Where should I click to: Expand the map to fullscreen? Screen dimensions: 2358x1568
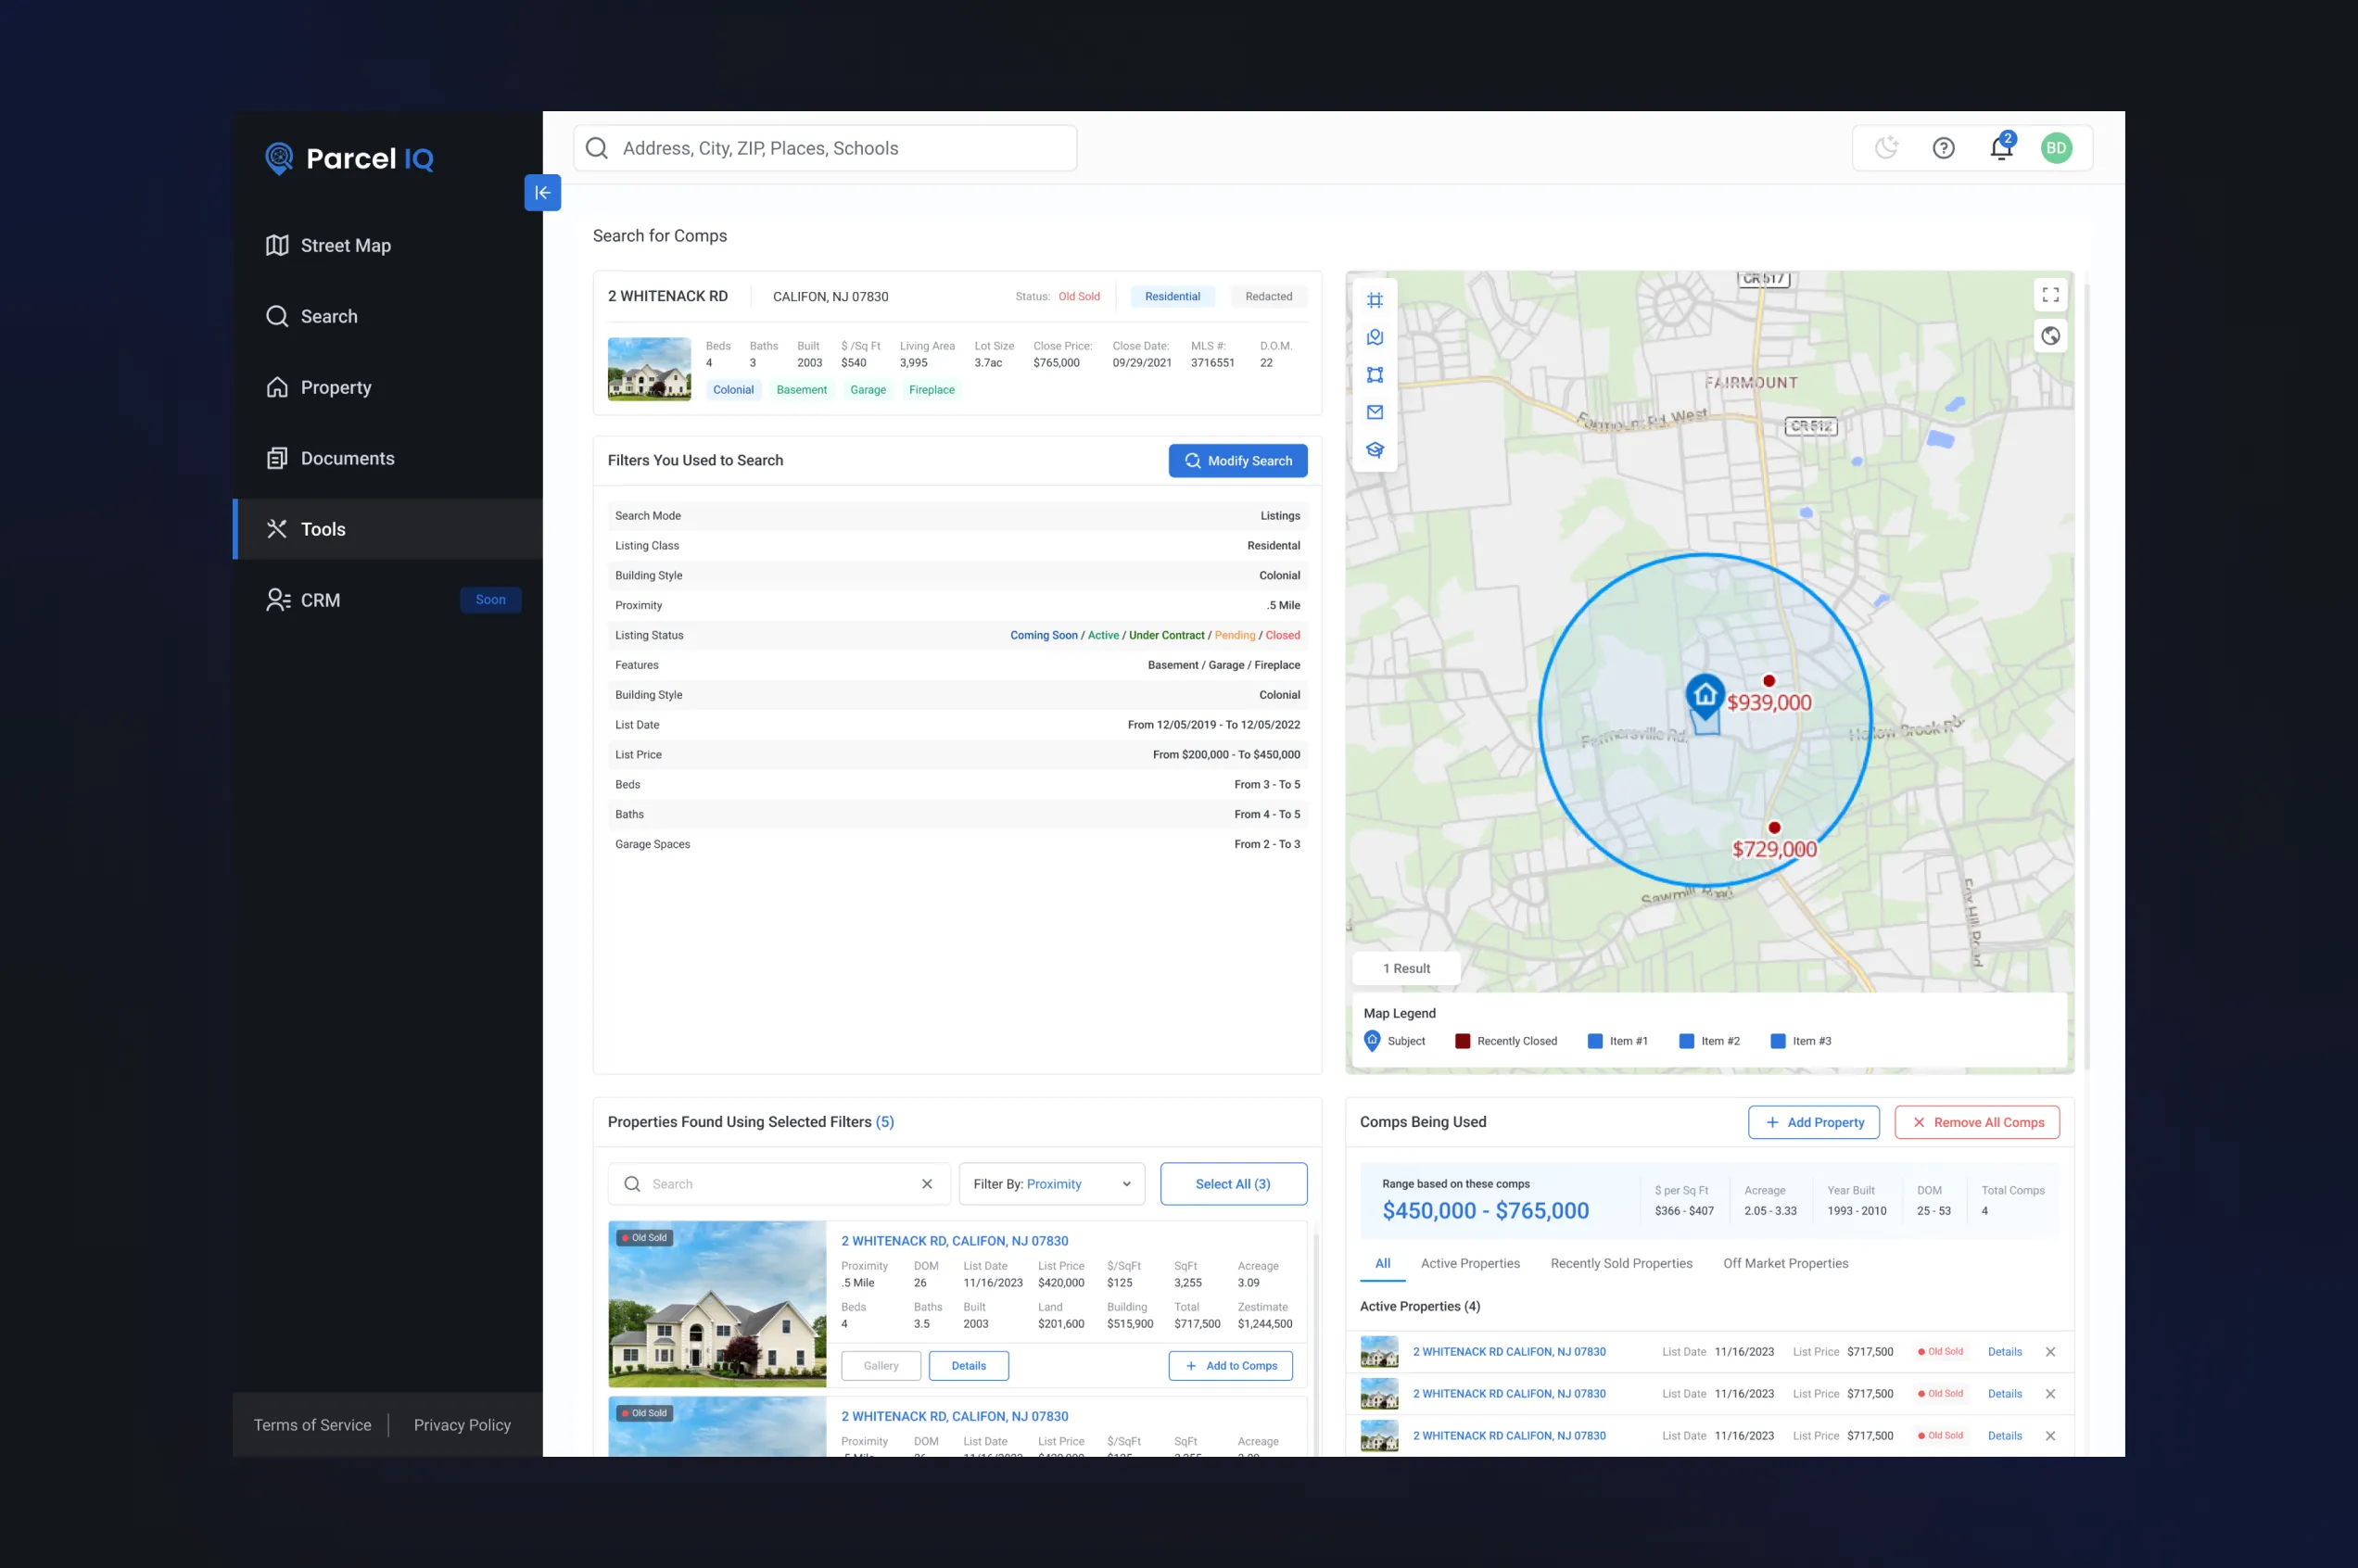pos(2050,295)
